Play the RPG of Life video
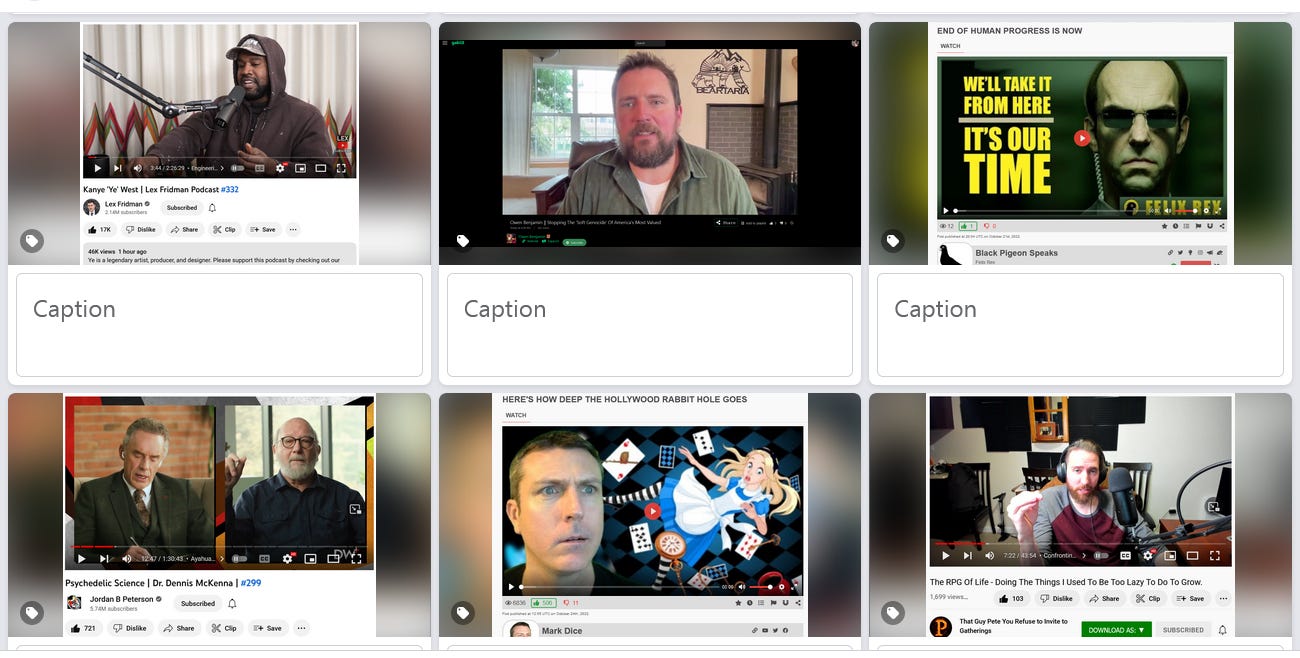The image size is (1300, 658). click(x=945, y=555)
